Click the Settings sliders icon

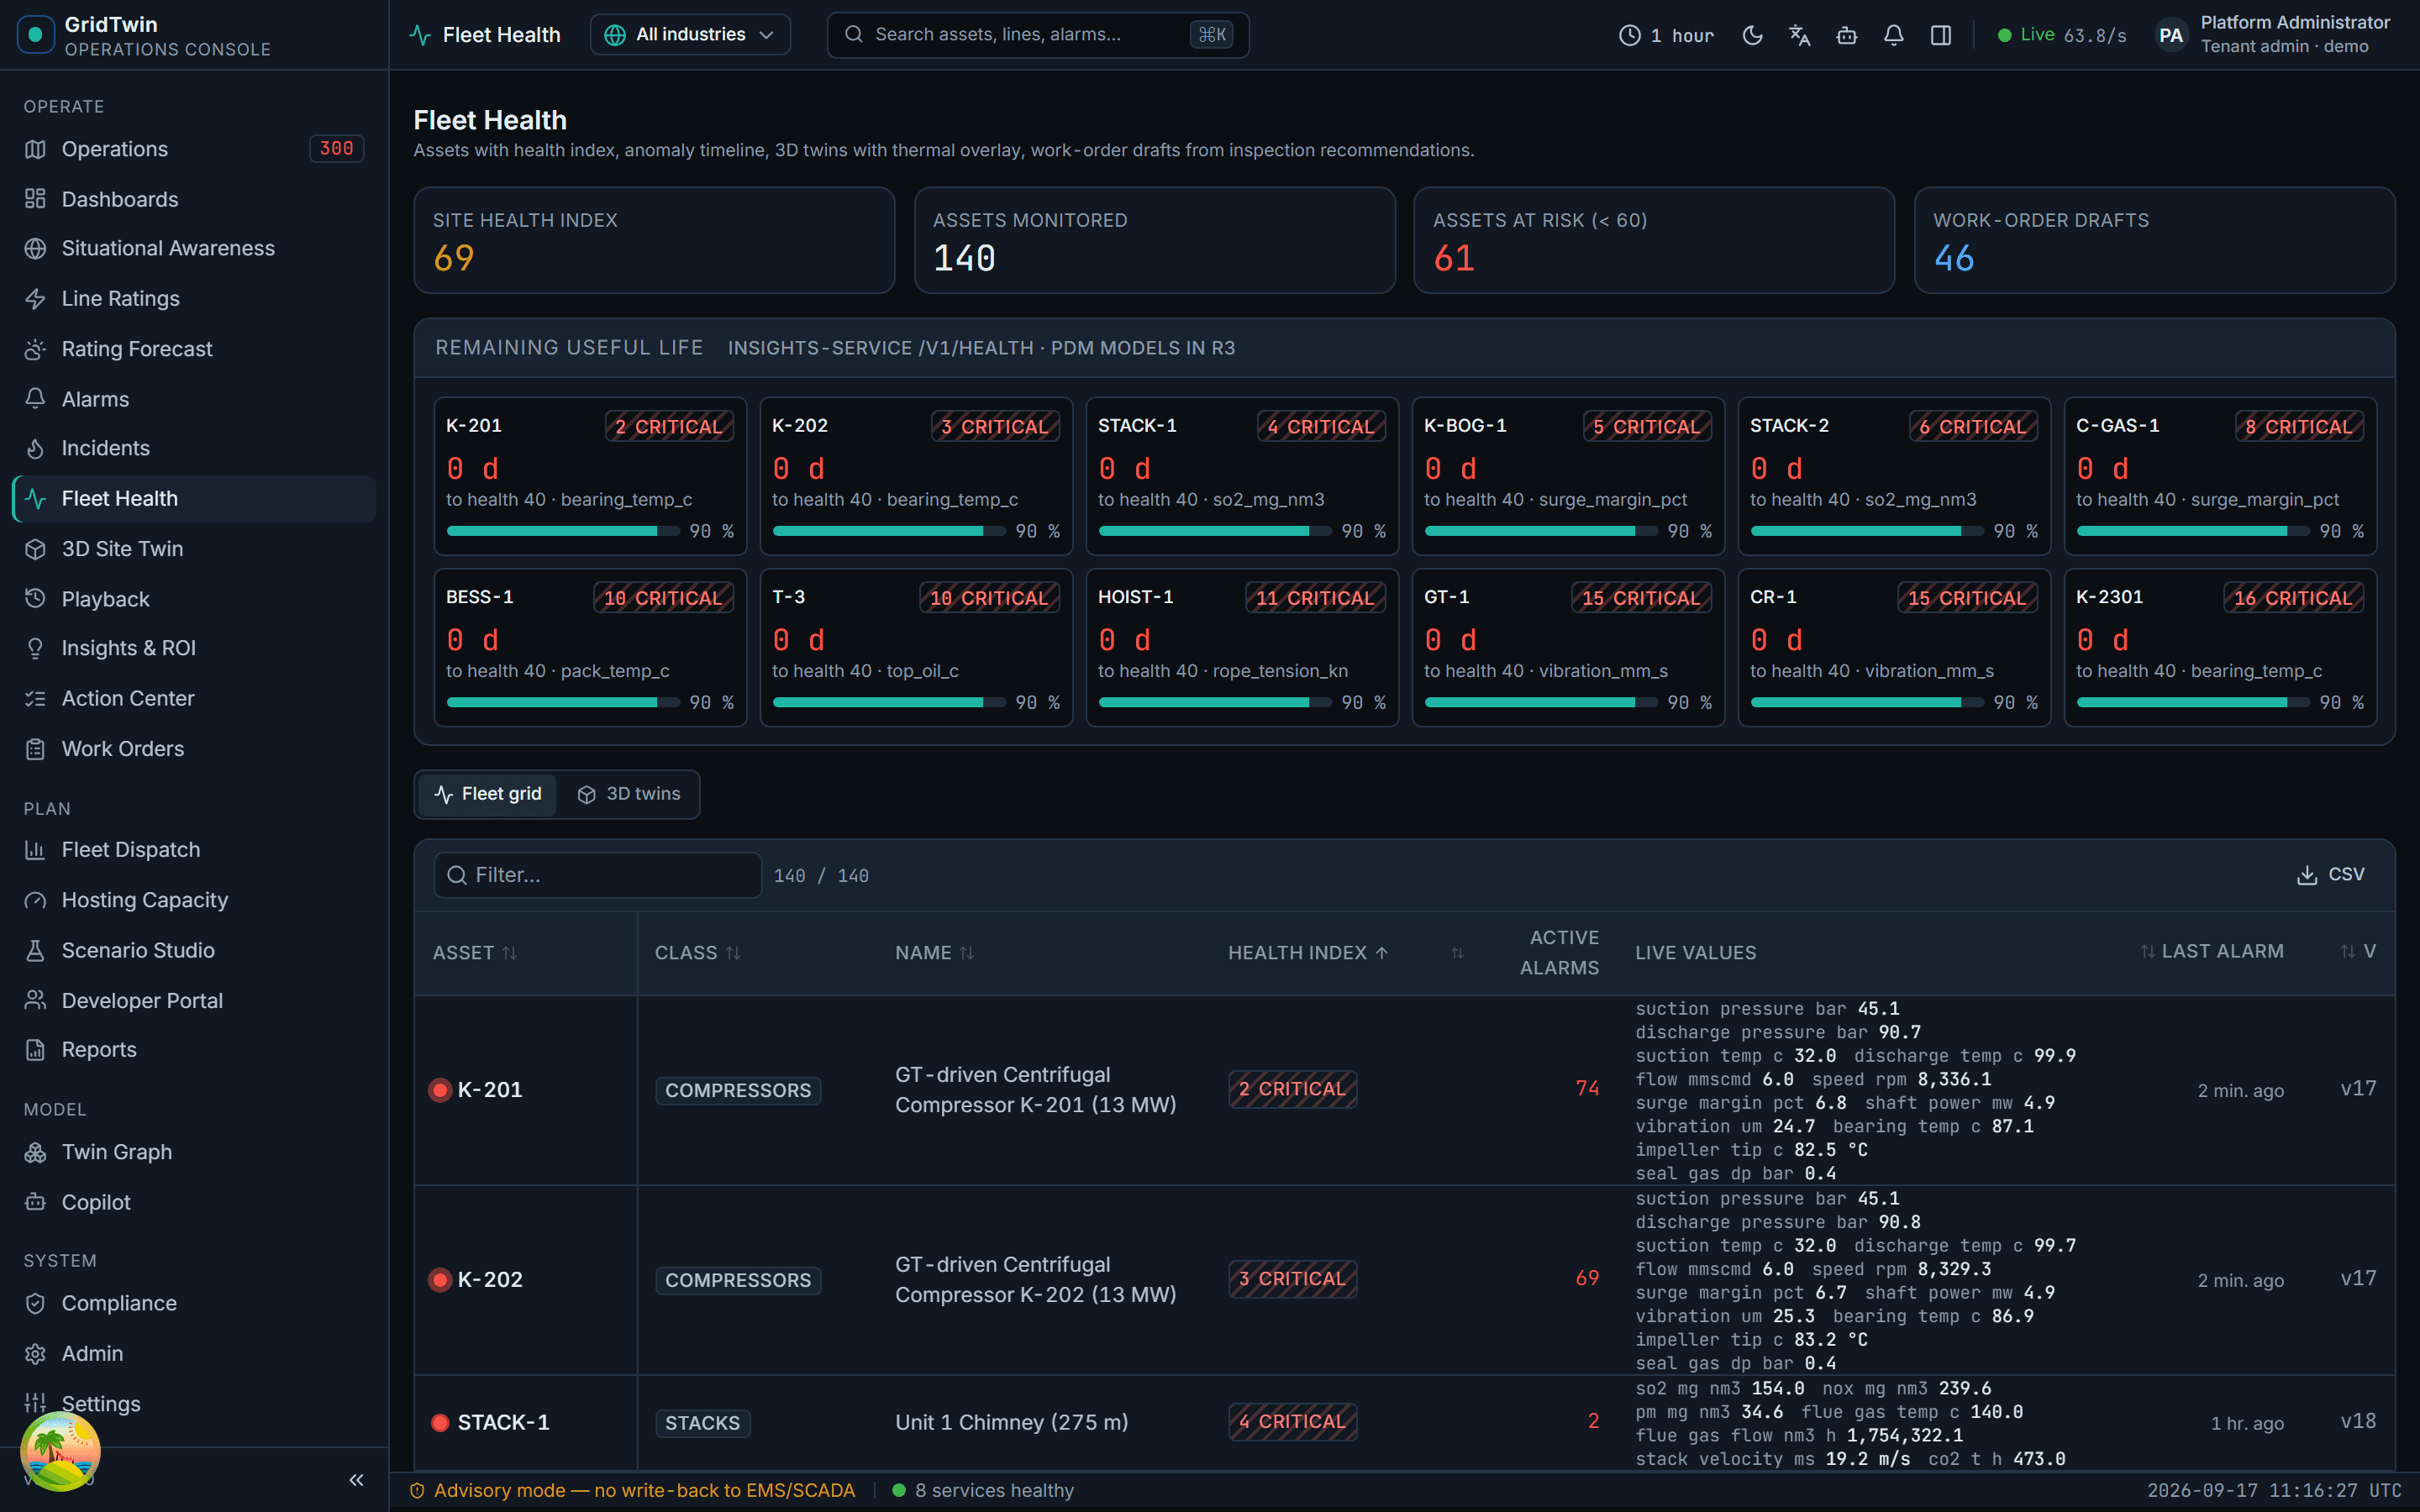[36, 1403]
